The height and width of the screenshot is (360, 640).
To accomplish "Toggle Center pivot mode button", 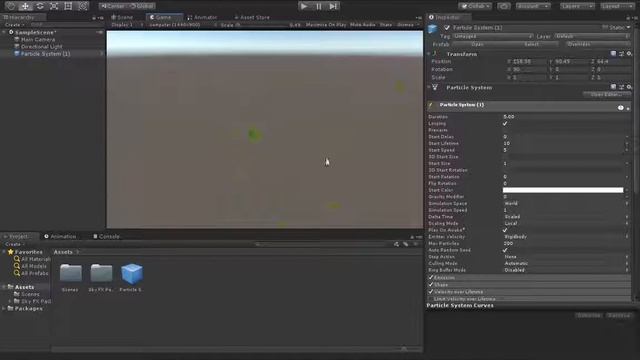I will [113, 6].
